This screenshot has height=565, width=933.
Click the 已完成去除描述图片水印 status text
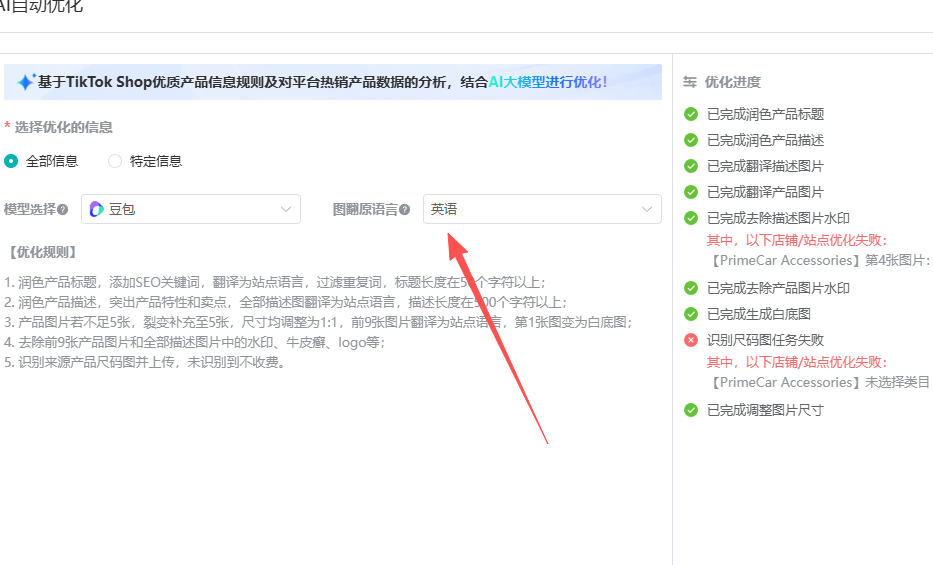pyautogui.click(x=778, y=218)
